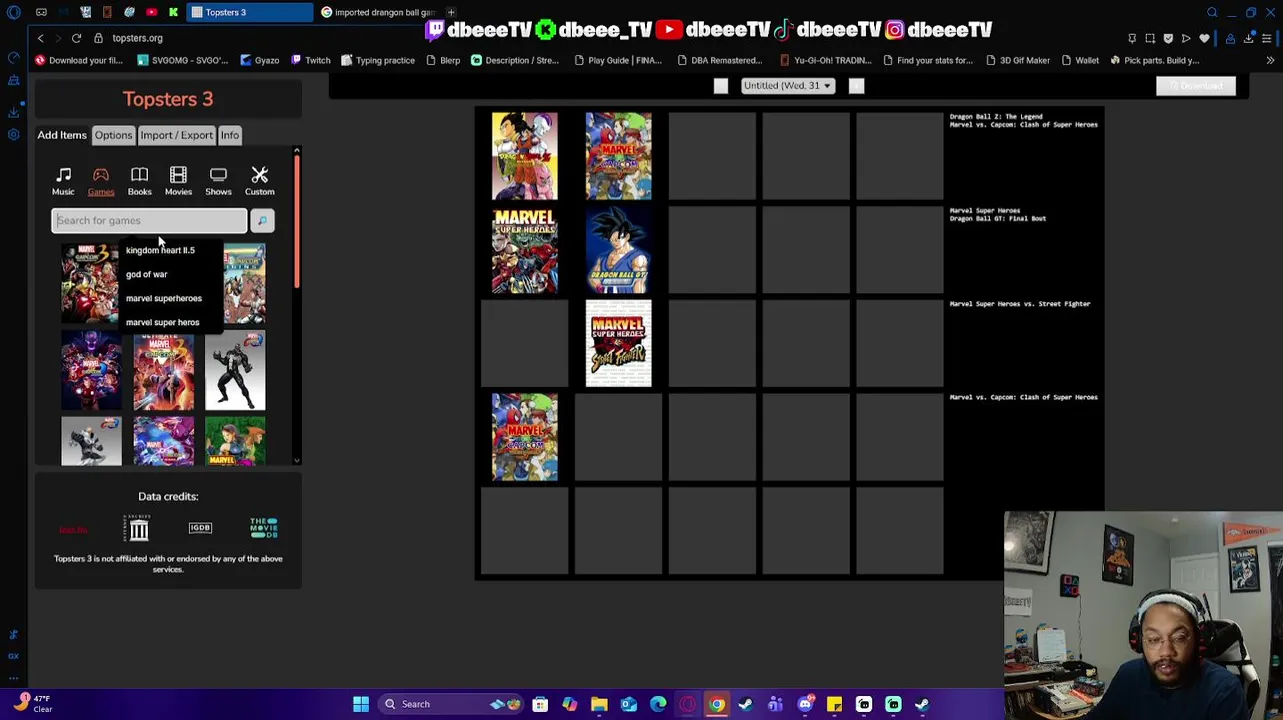
Task: Open the Blerp bookmark
Action: 442,60
